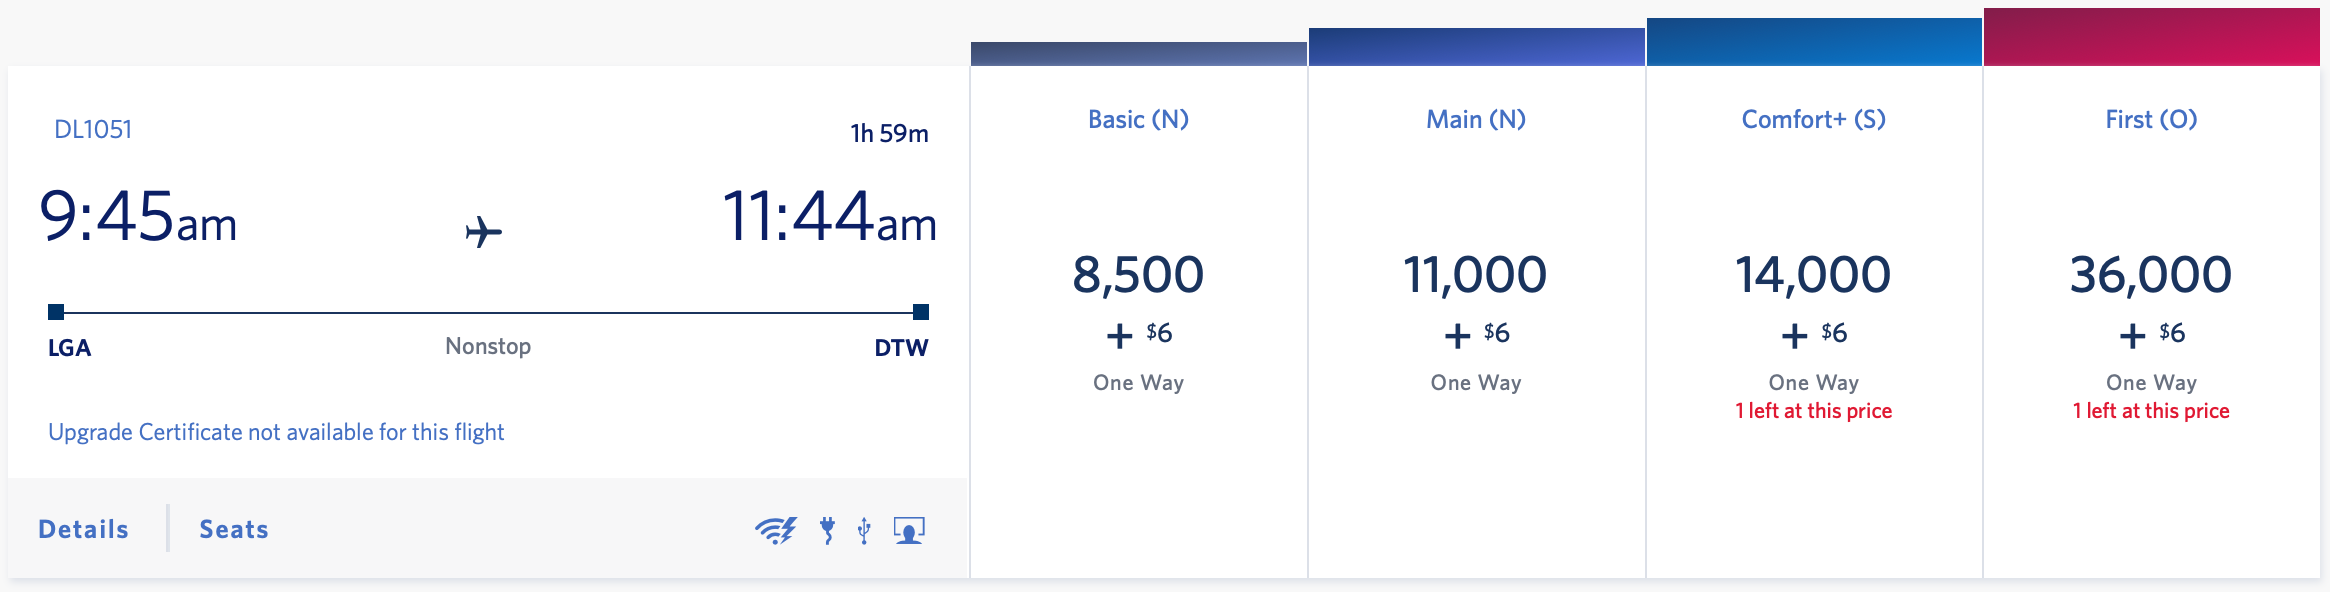Click the high-speed Wi-Fi amenity icon

coord(776,530)
